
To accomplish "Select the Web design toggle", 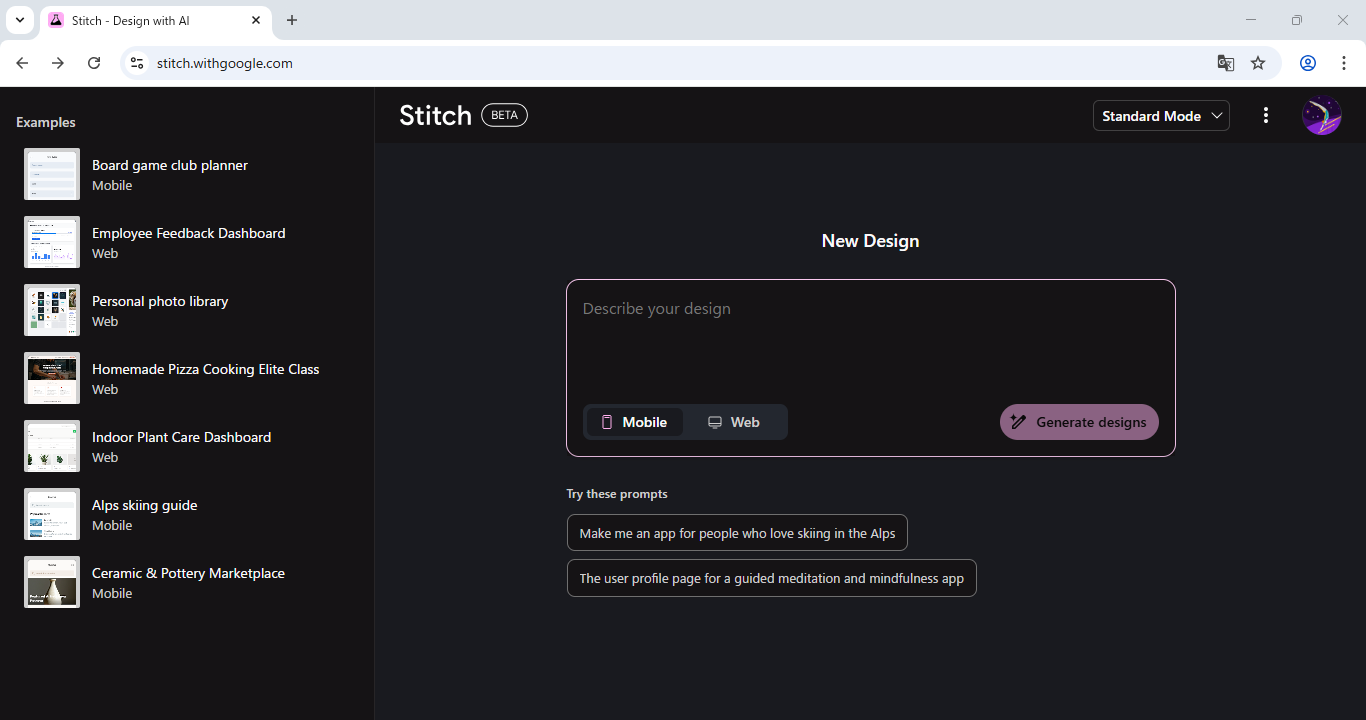I will click(x=735, y=422).
